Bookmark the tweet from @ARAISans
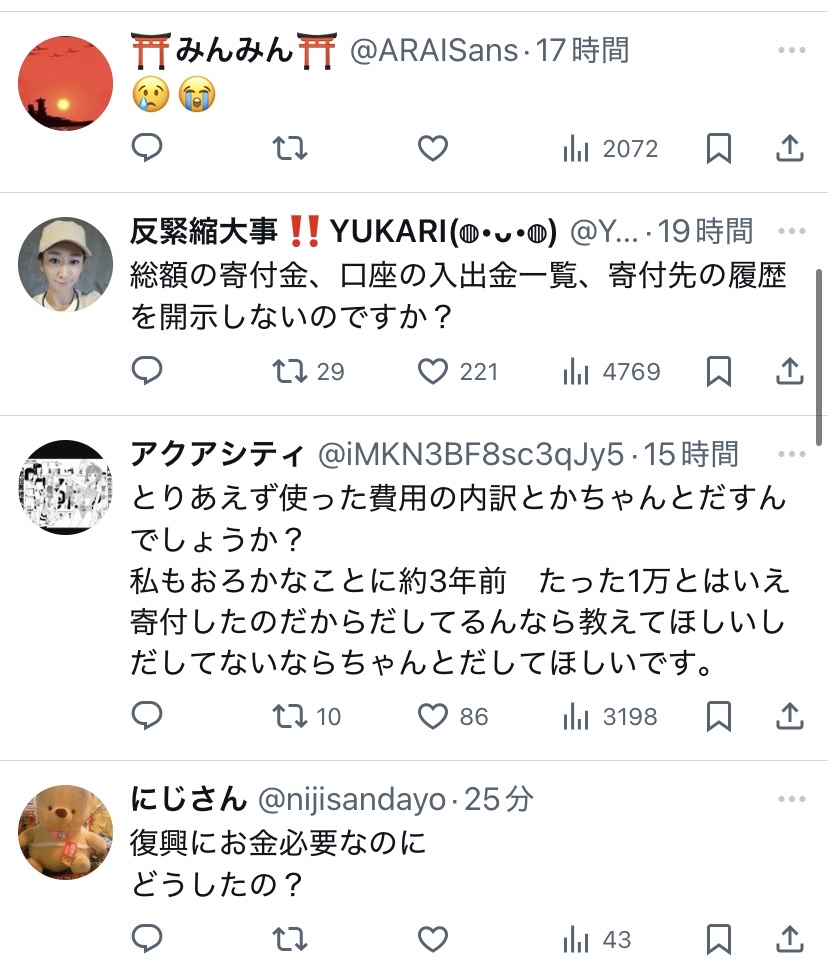 click(719, 148)
